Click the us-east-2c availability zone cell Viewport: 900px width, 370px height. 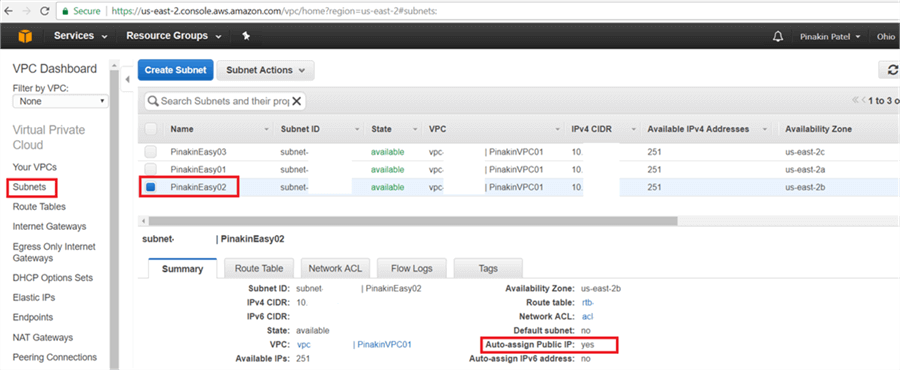805,152
